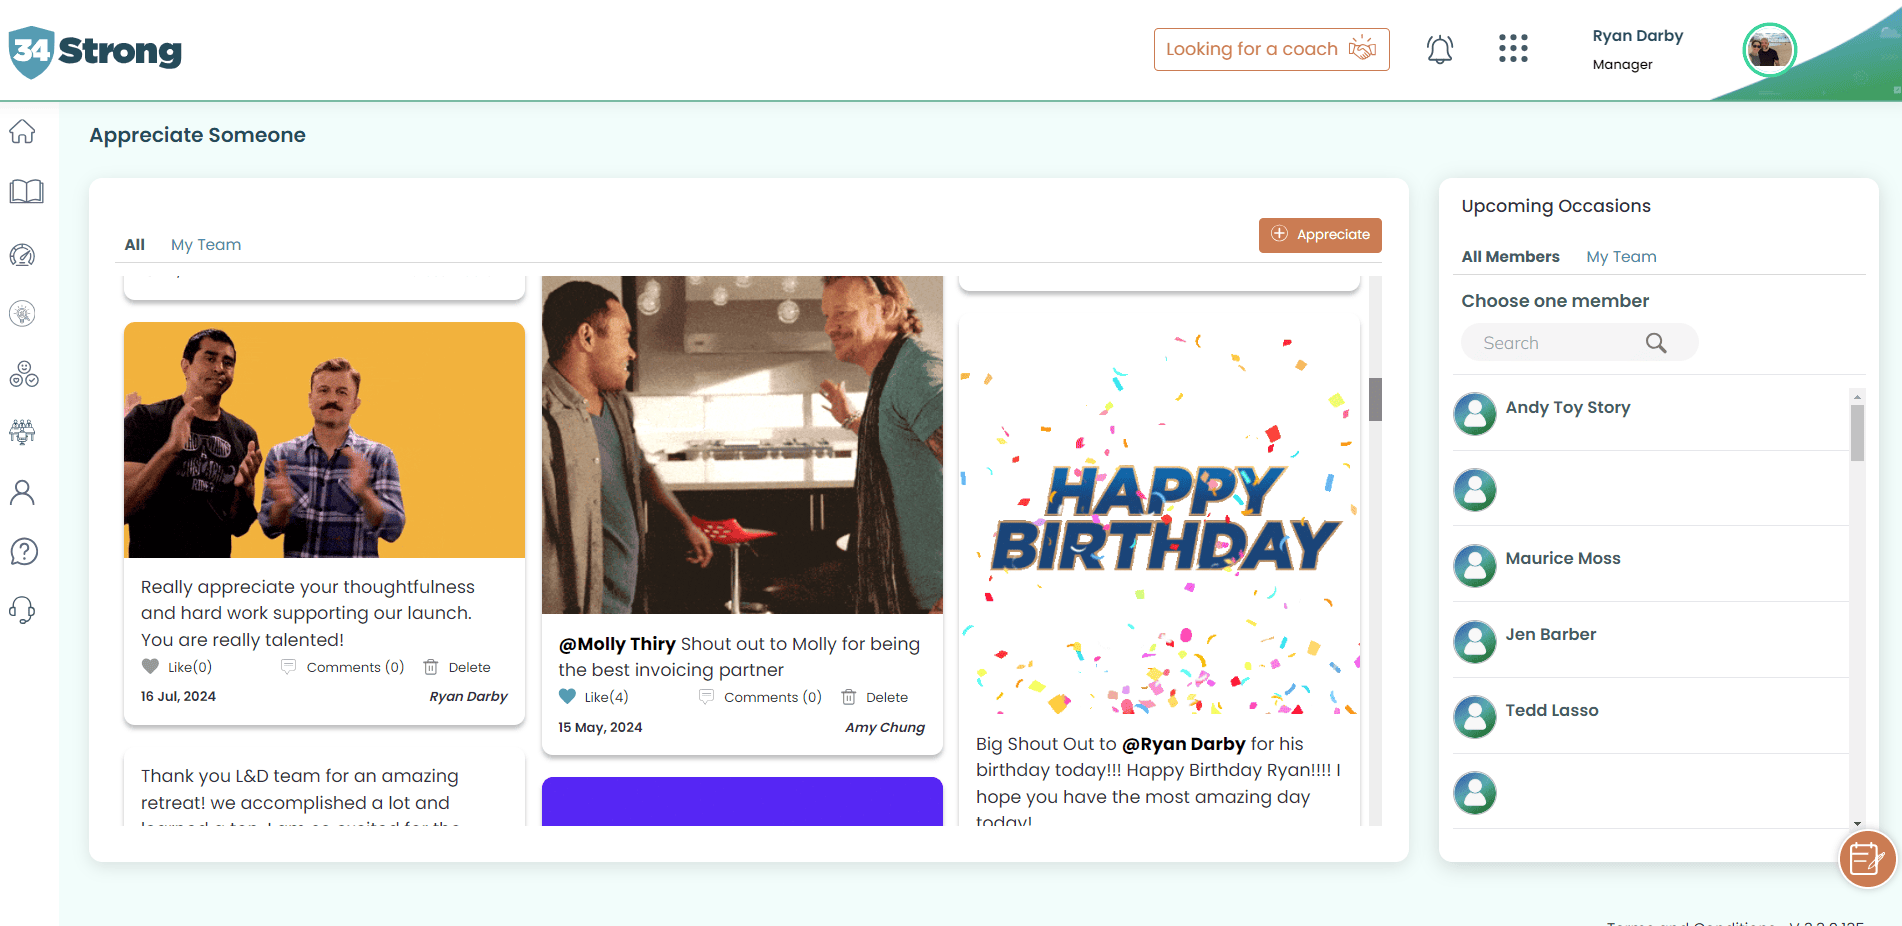
Task: Open the help question mark icon
Action: (x=23, y=551)
